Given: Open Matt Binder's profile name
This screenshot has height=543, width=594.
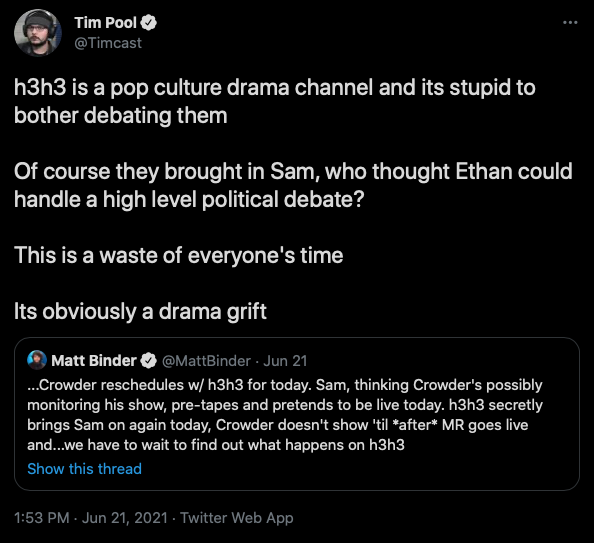Looking at the screenshot, I should [x=94, y=360].
